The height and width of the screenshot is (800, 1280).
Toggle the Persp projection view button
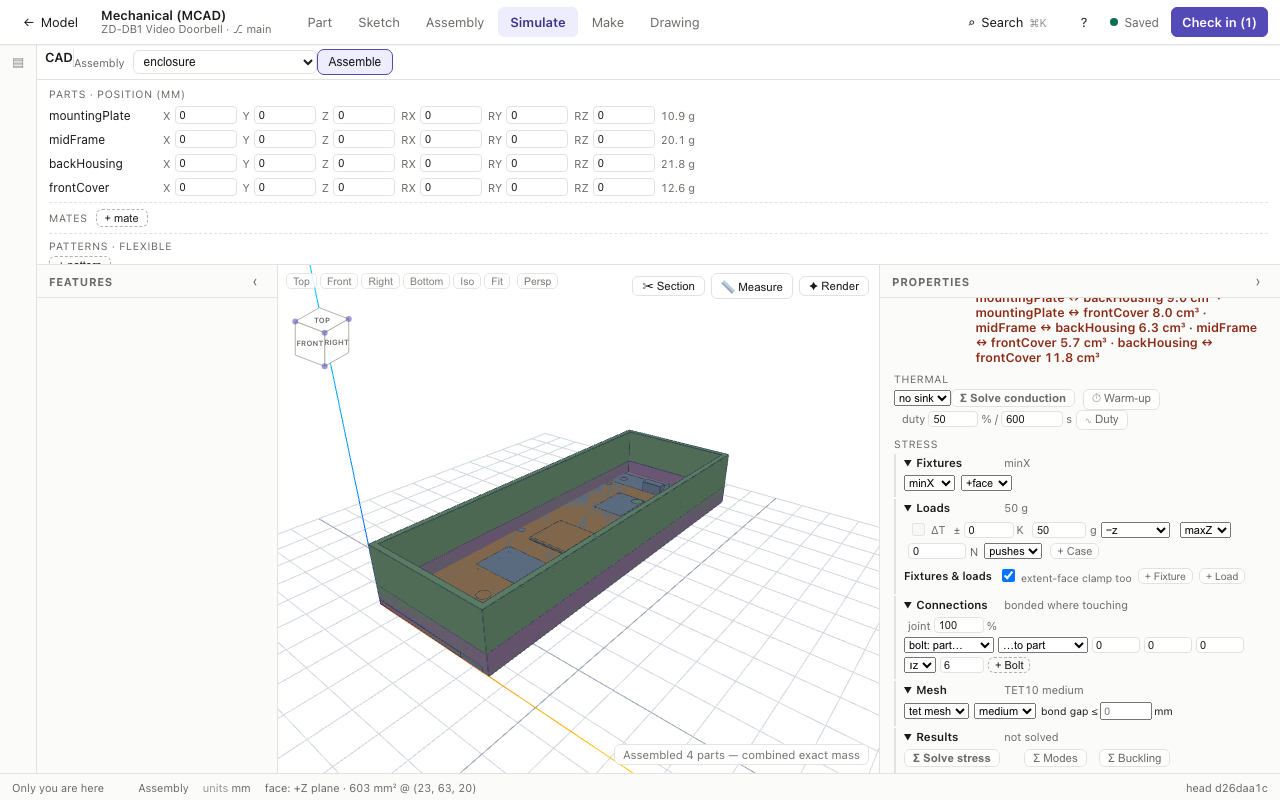tap(537, 282)
